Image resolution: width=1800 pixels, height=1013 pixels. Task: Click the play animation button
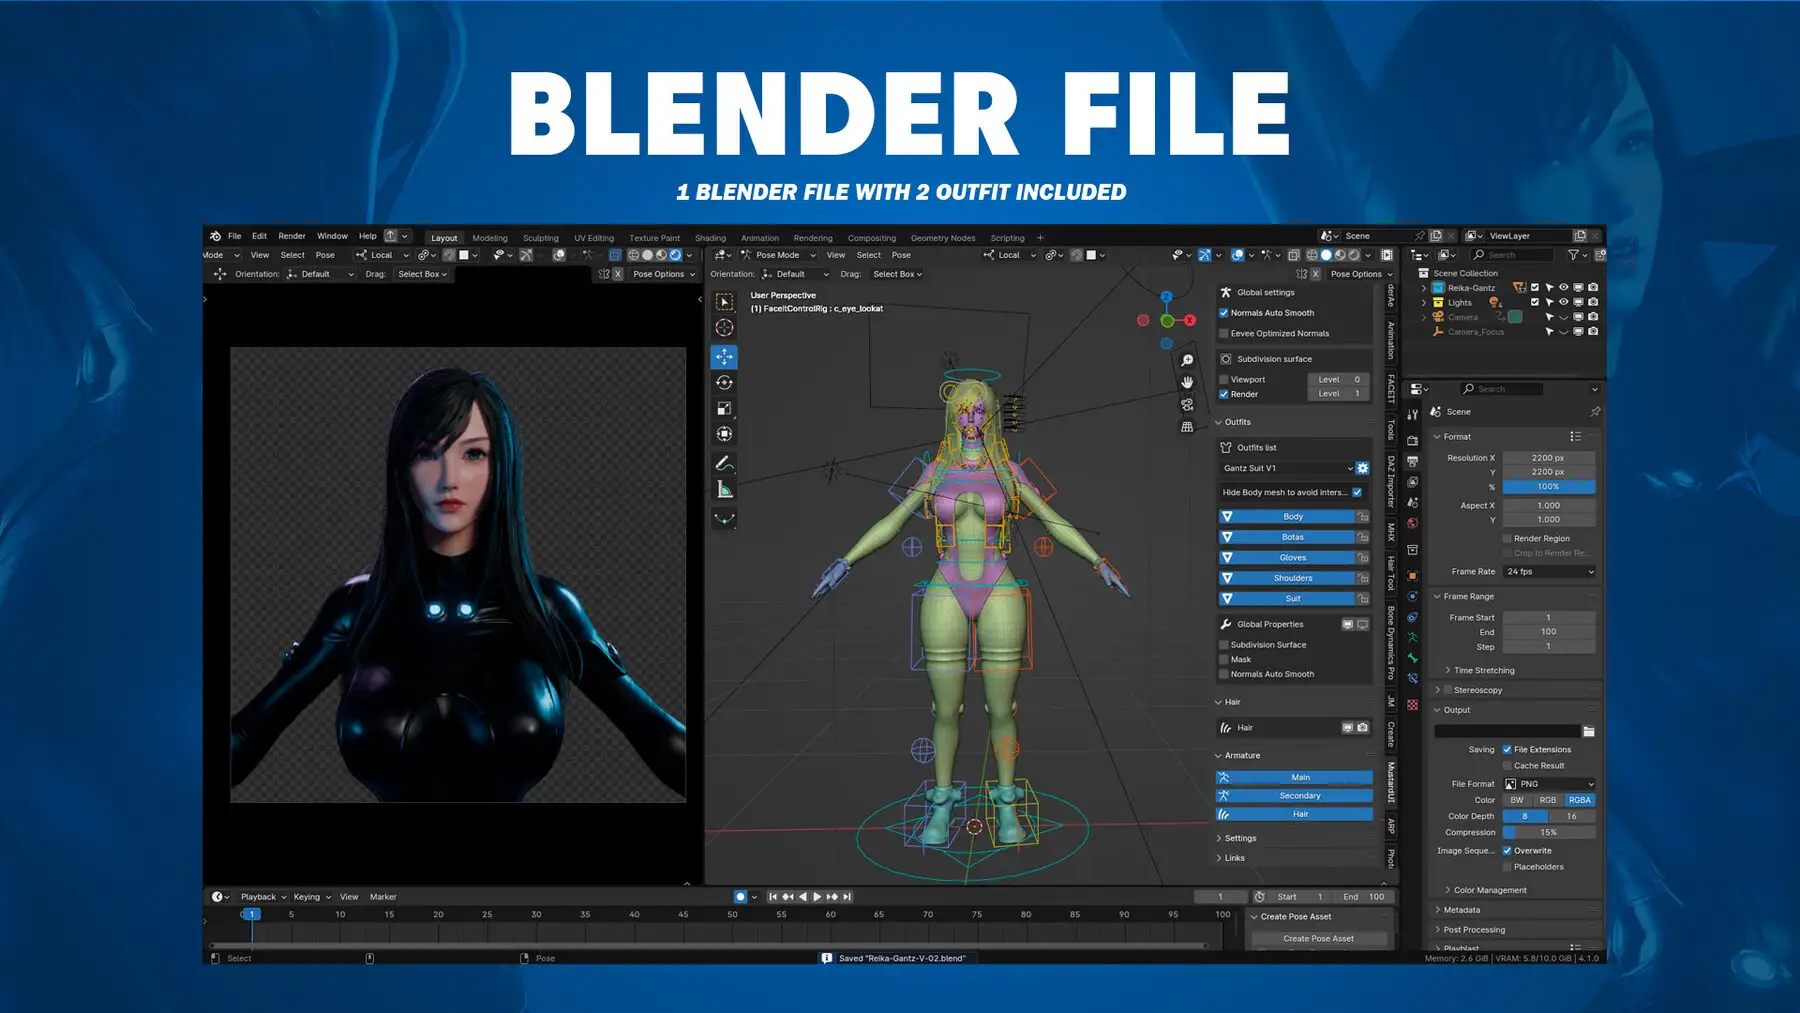[817, 897]
